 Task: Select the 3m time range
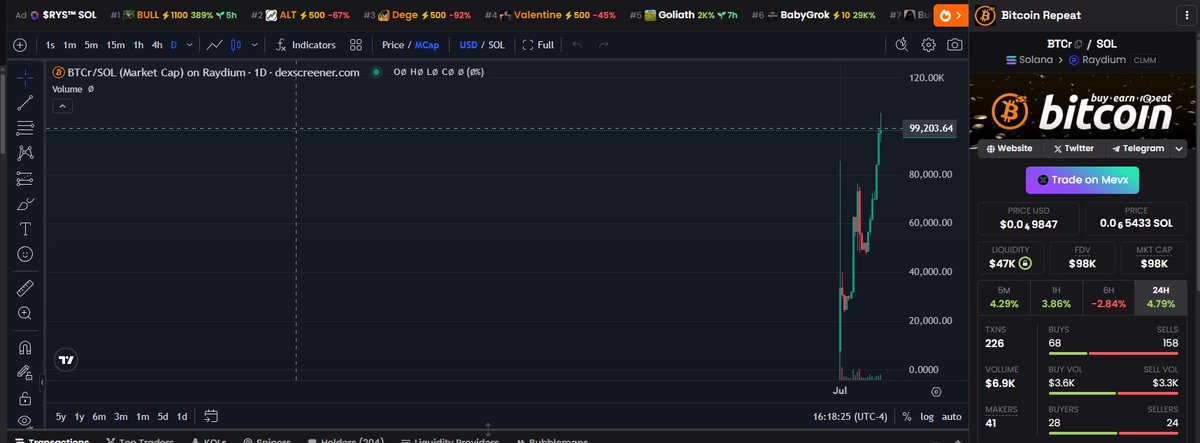pos(120,416)
